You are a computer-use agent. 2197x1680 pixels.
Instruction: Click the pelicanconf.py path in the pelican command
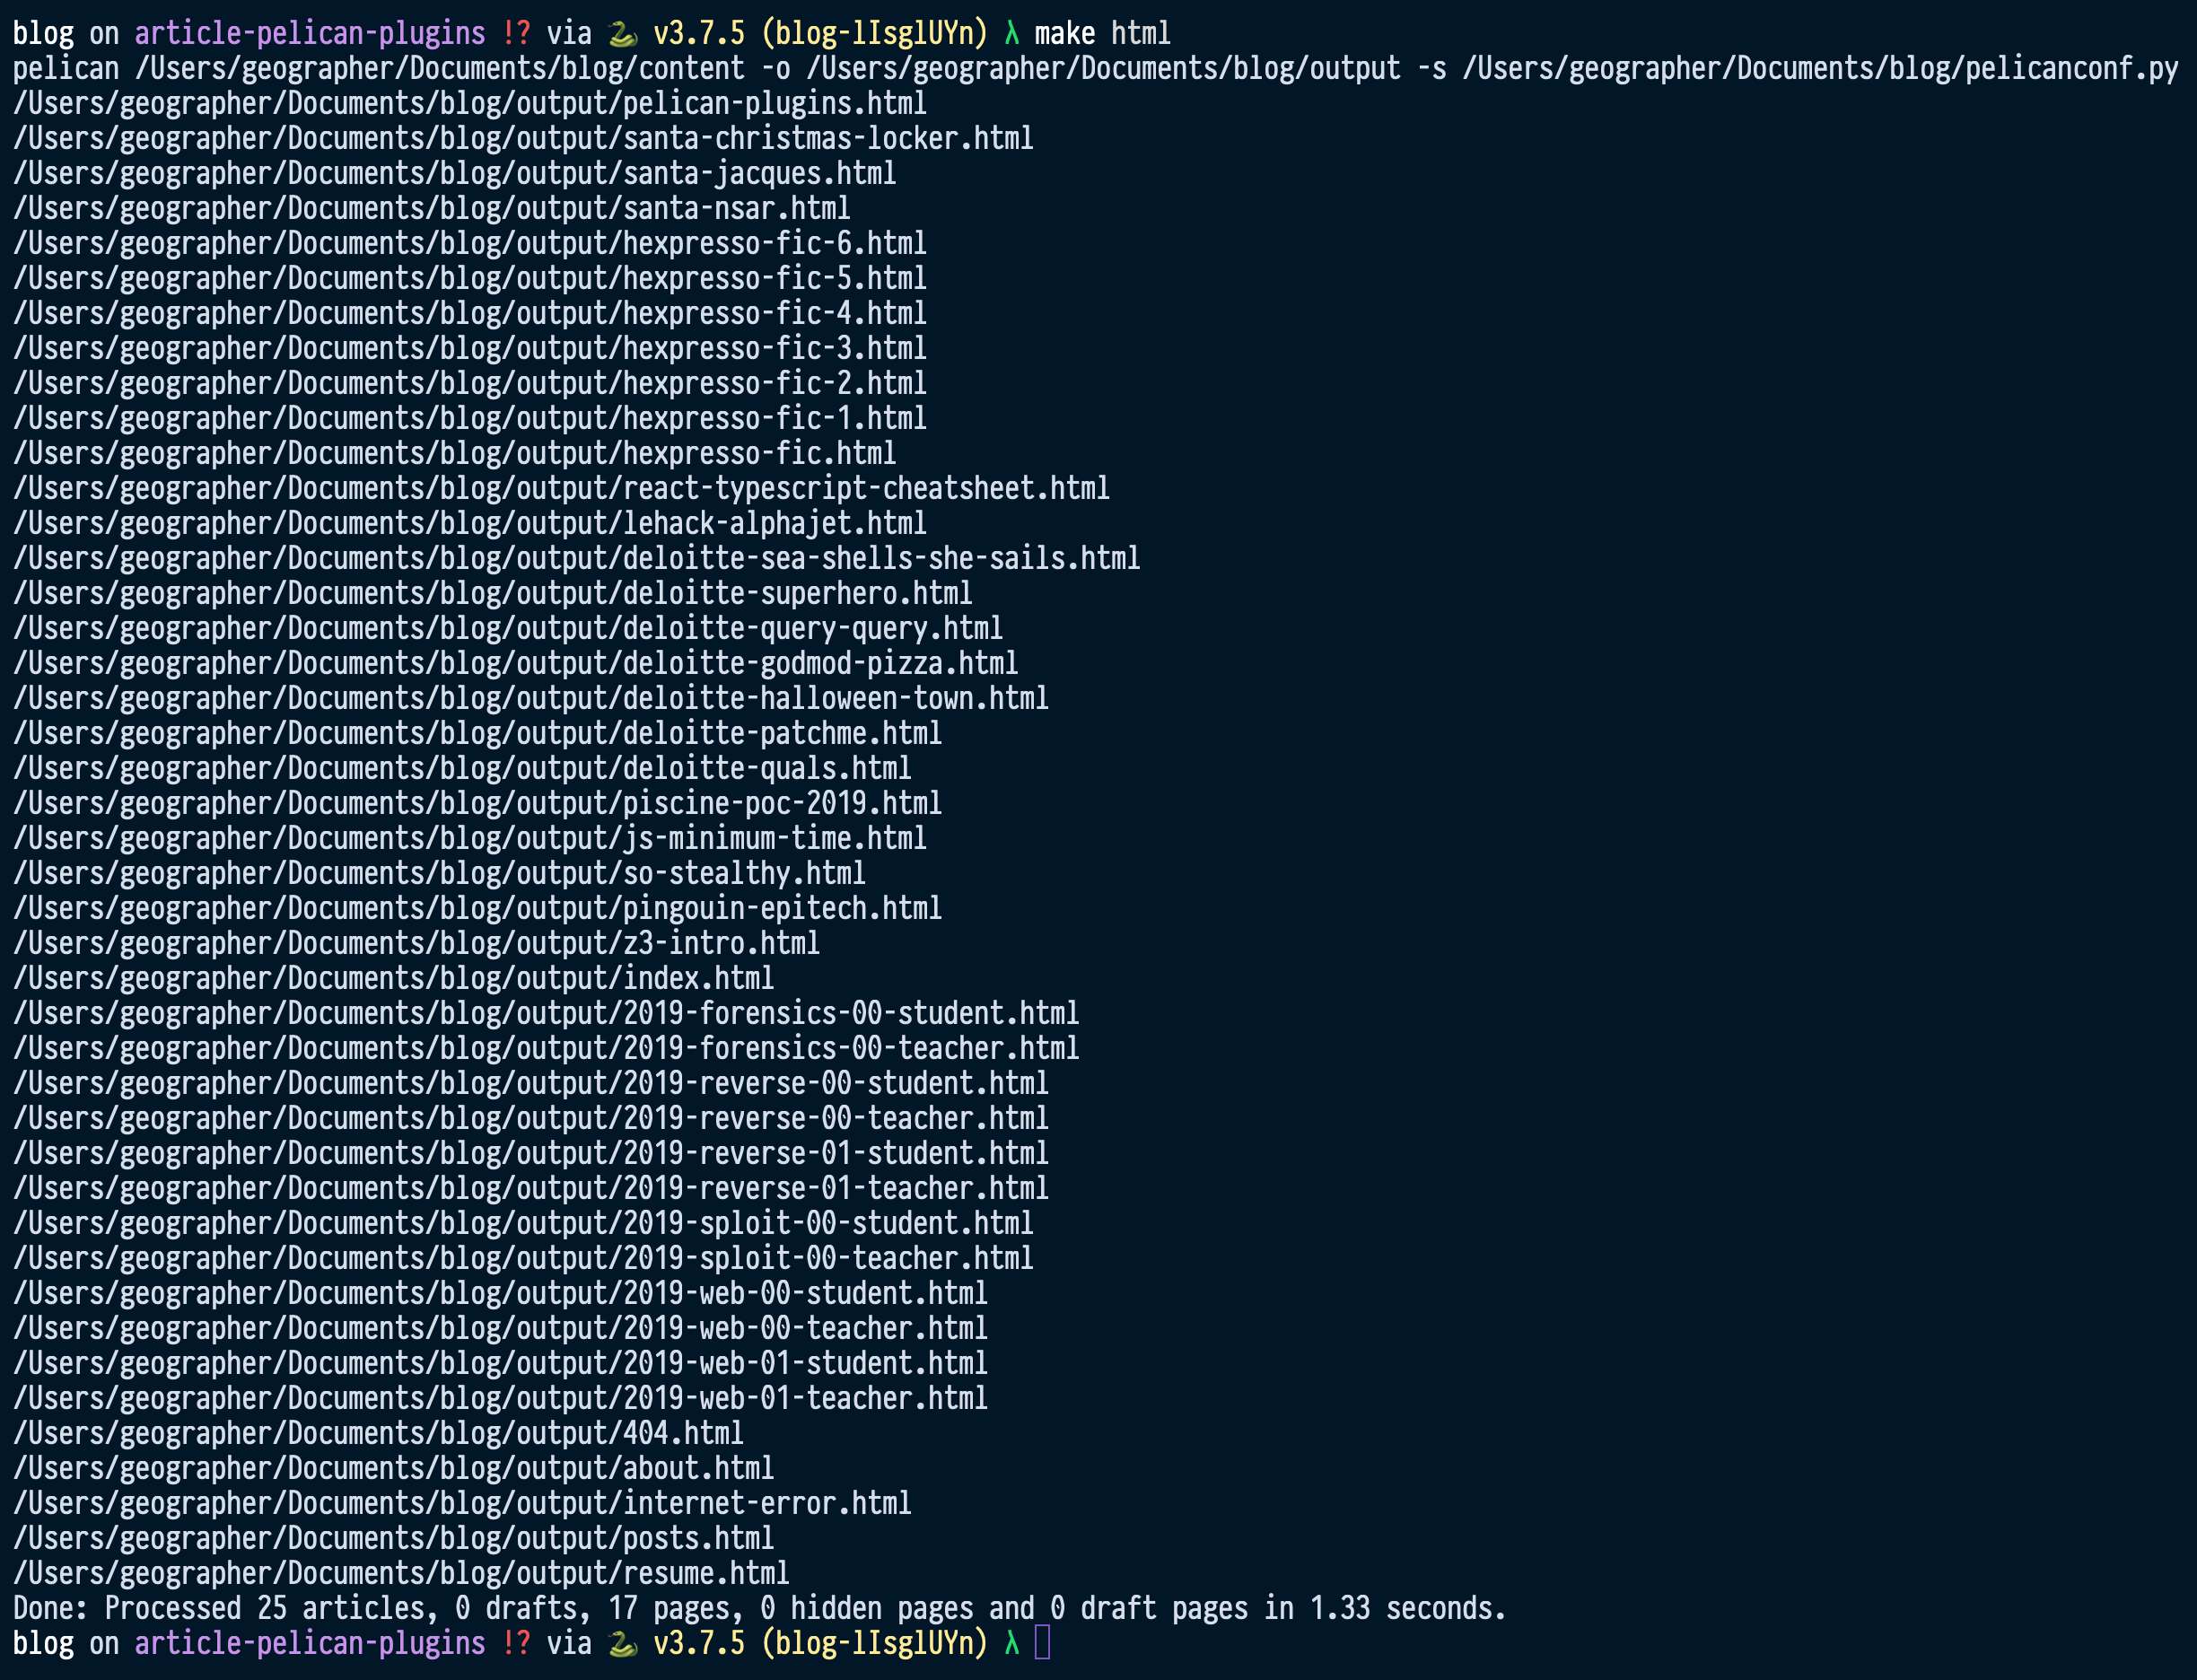tap(1819, 68)
